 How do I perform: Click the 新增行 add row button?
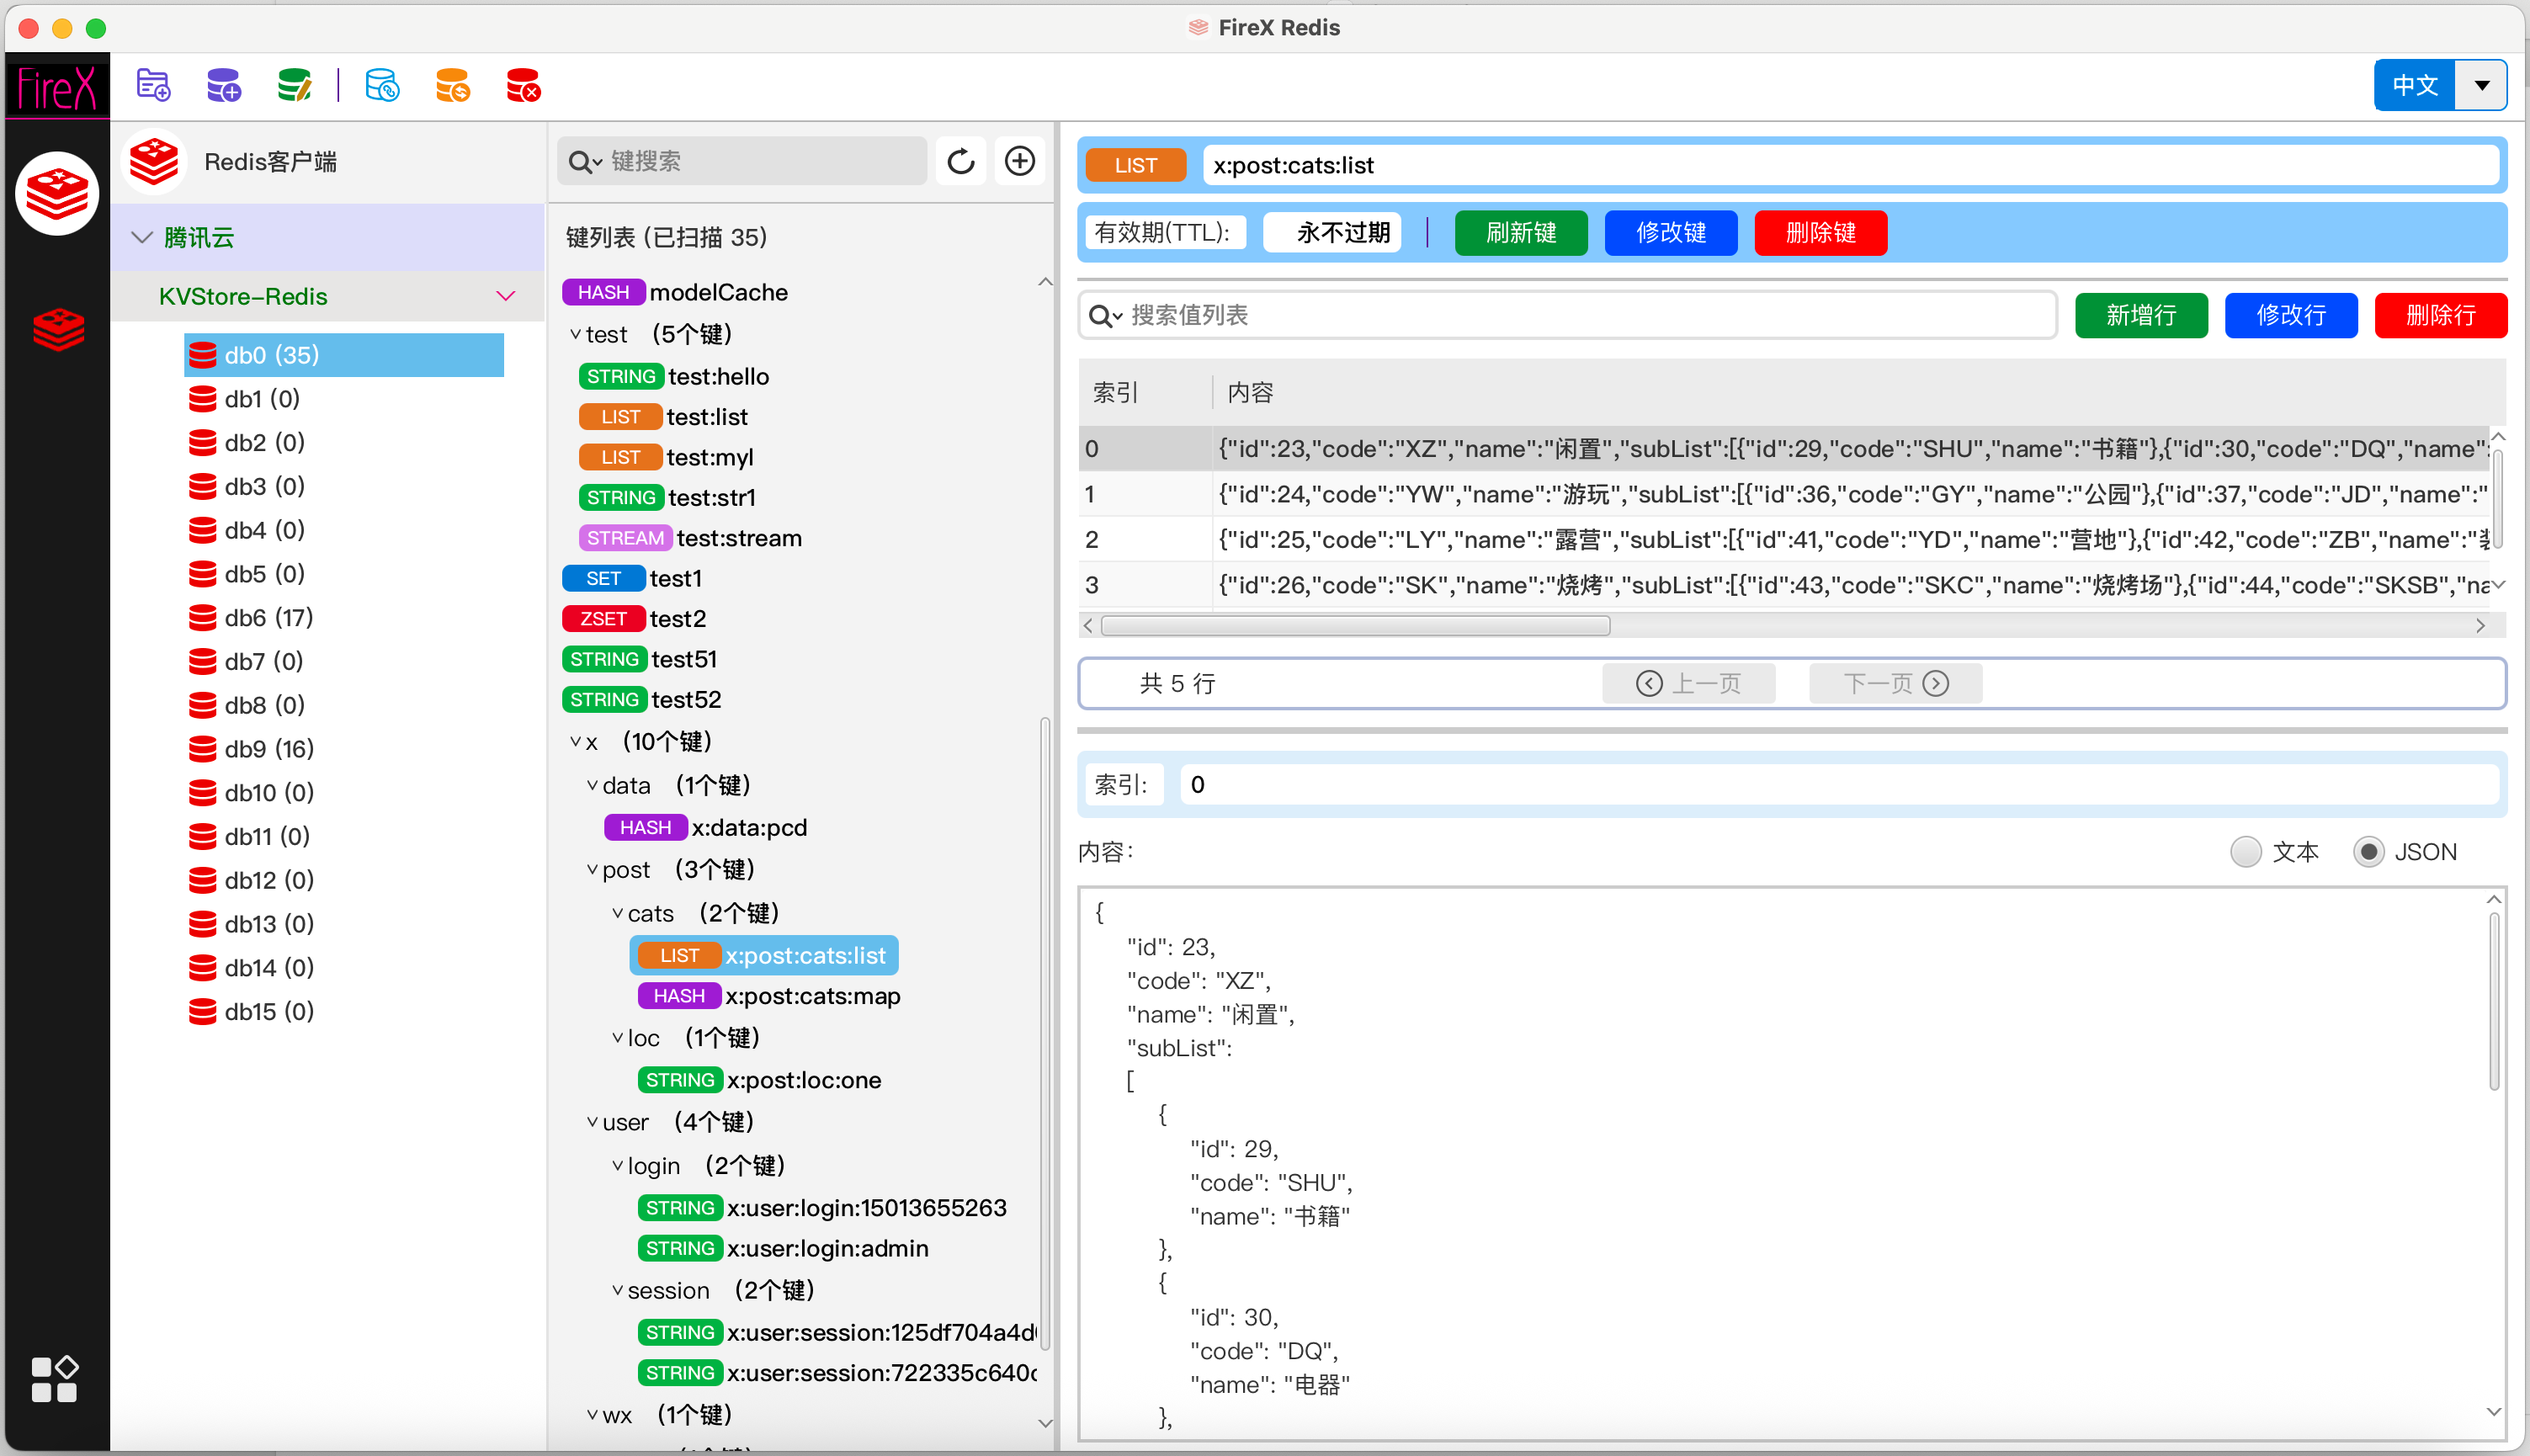[2140, 316]
